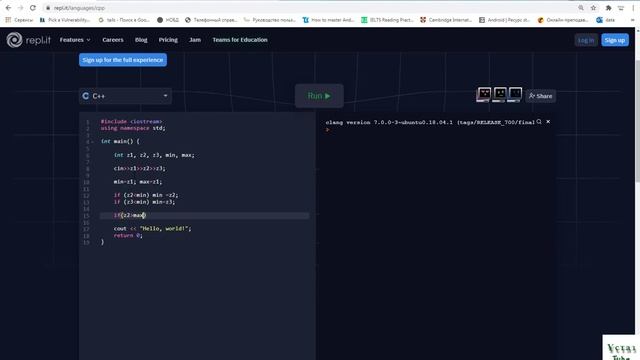Viewport: 640px width, 360px height.
Task: Click Sign up for the full experience
Action: [123, 60]
